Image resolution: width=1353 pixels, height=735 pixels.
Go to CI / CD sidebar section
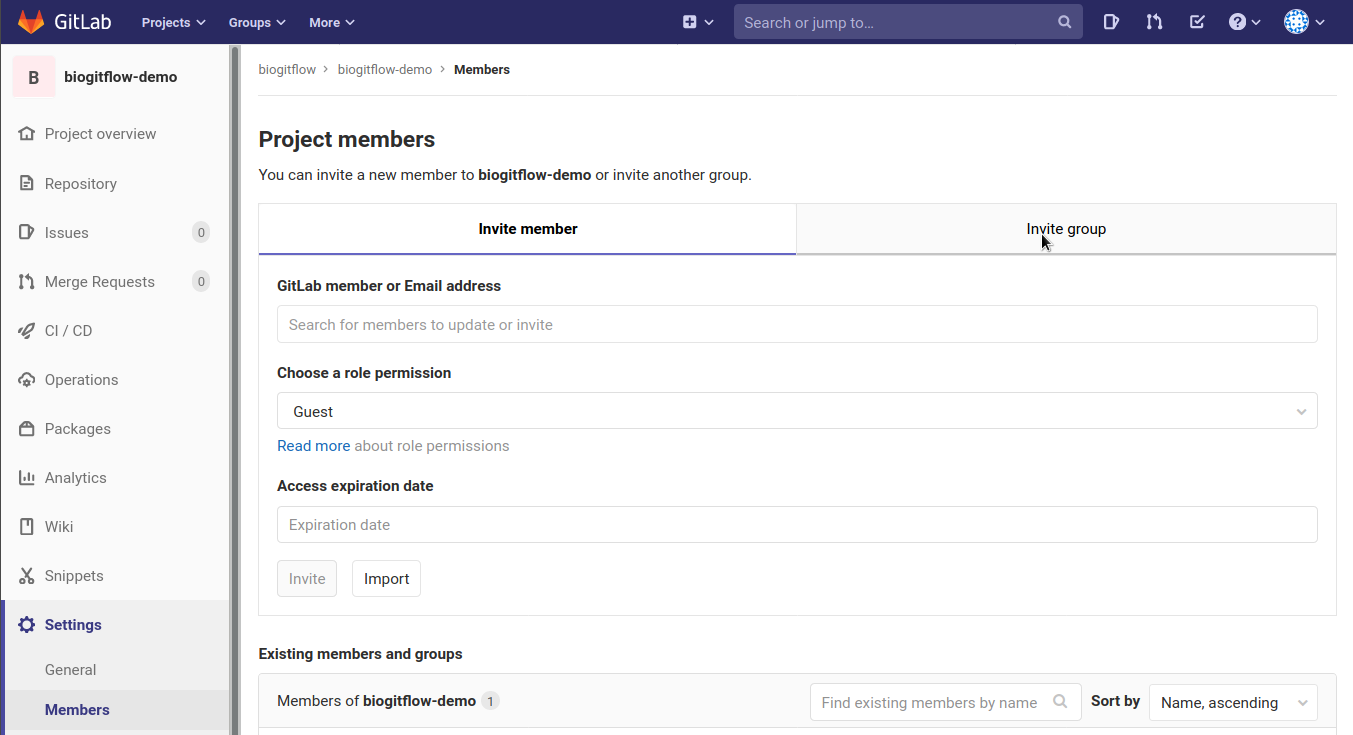69,331
